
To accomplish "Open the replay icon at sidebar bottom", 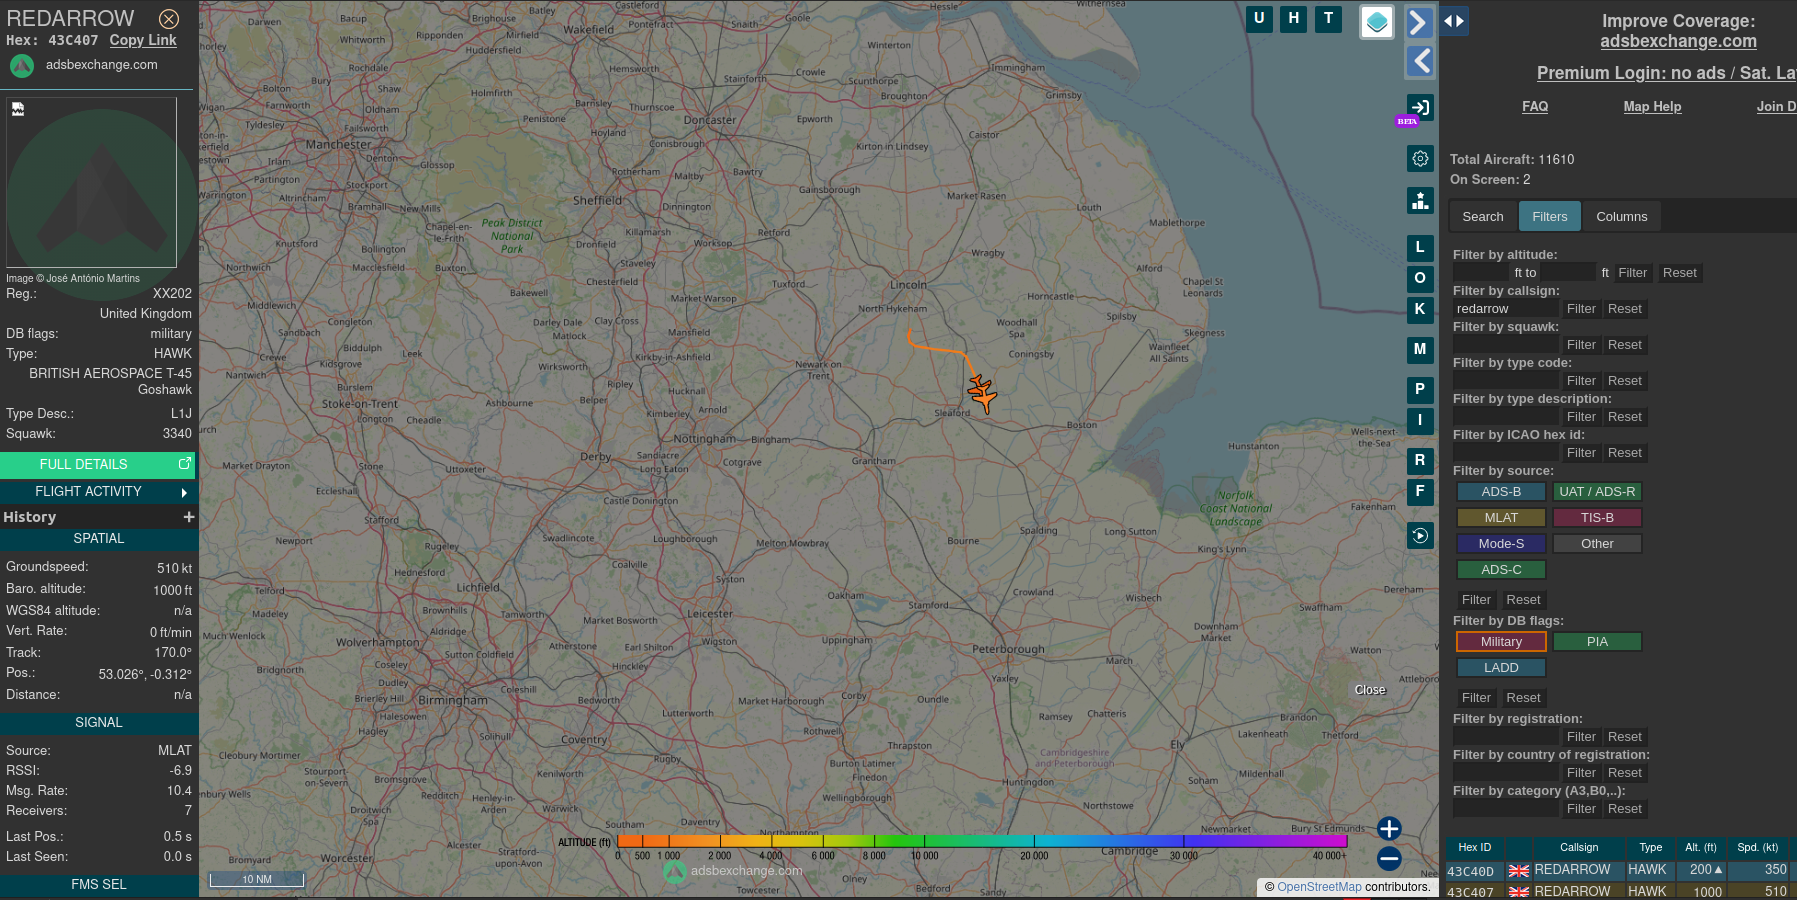I will pos(1420,536).
